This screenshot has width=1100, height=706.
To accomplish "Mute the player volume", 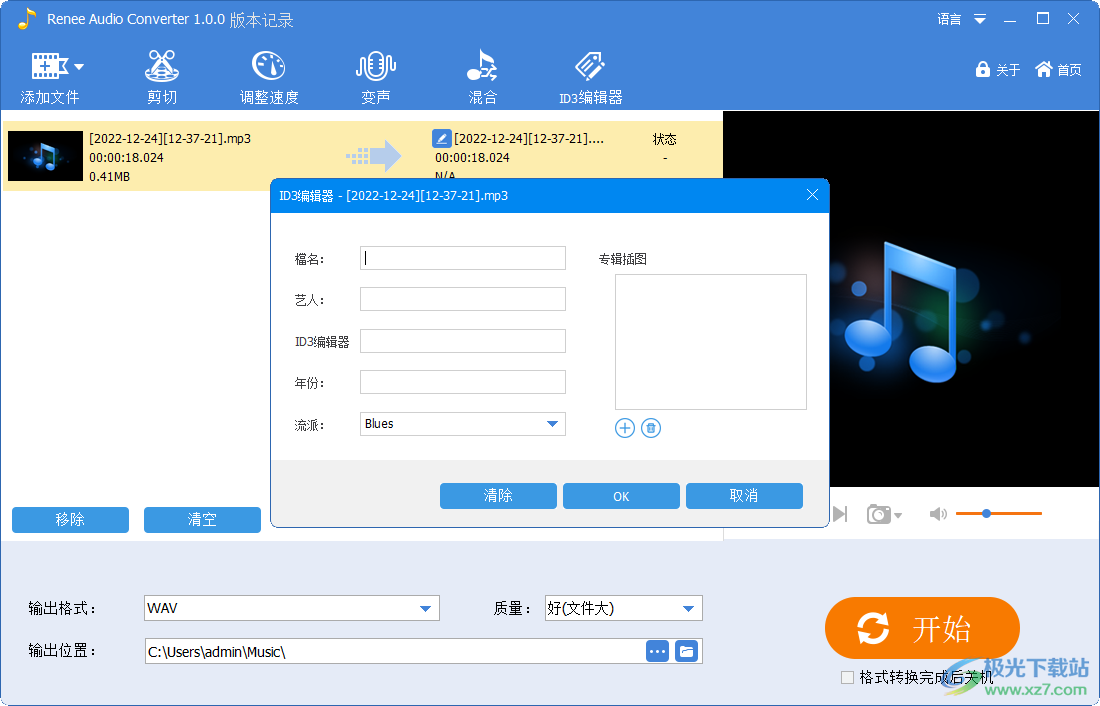I will click(938, 513).
